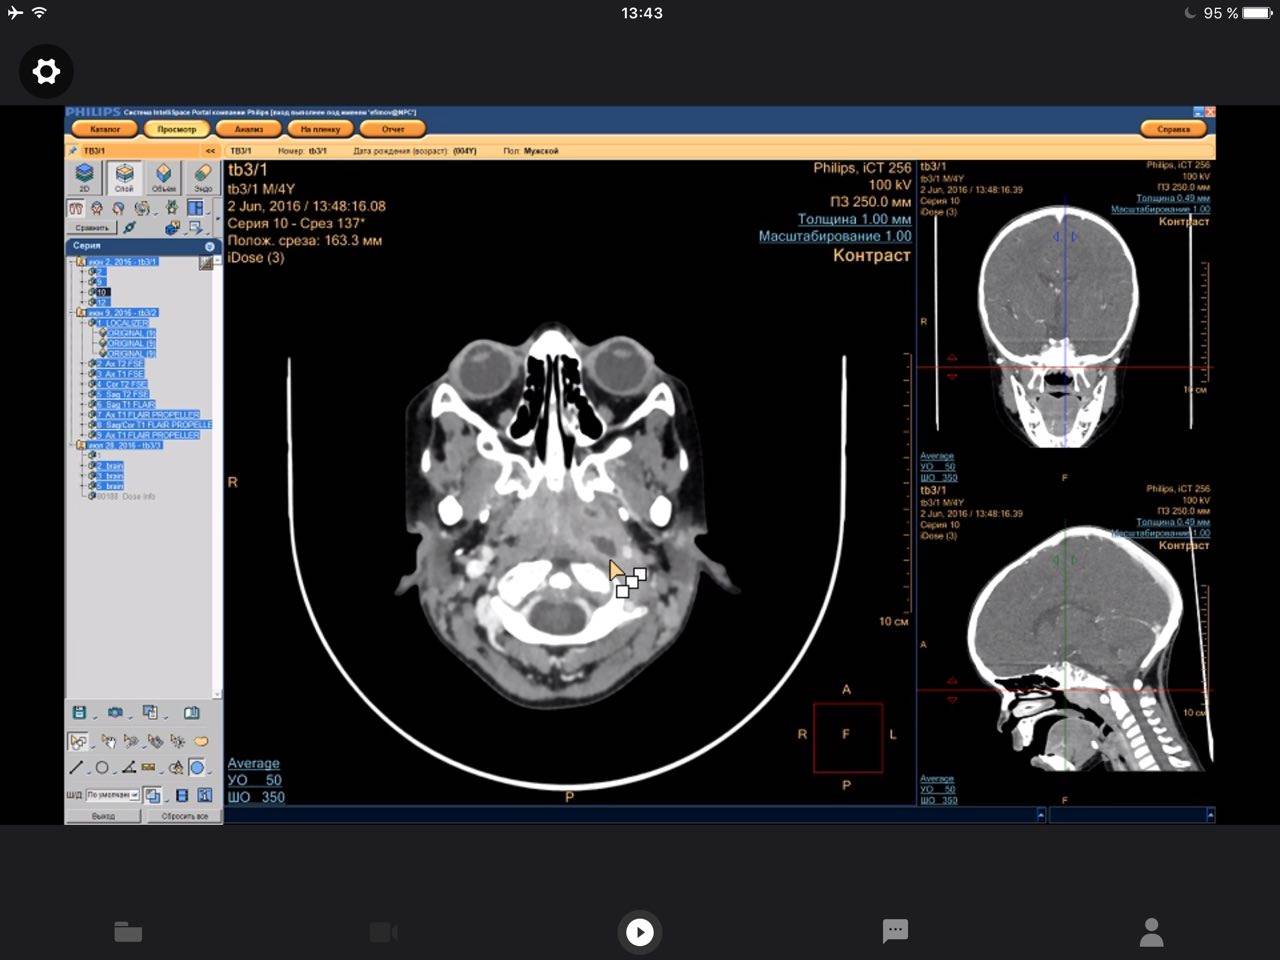Open the settings gear at top left
The height and width of the screenshot is (960, 1280).
pos(46,71)
